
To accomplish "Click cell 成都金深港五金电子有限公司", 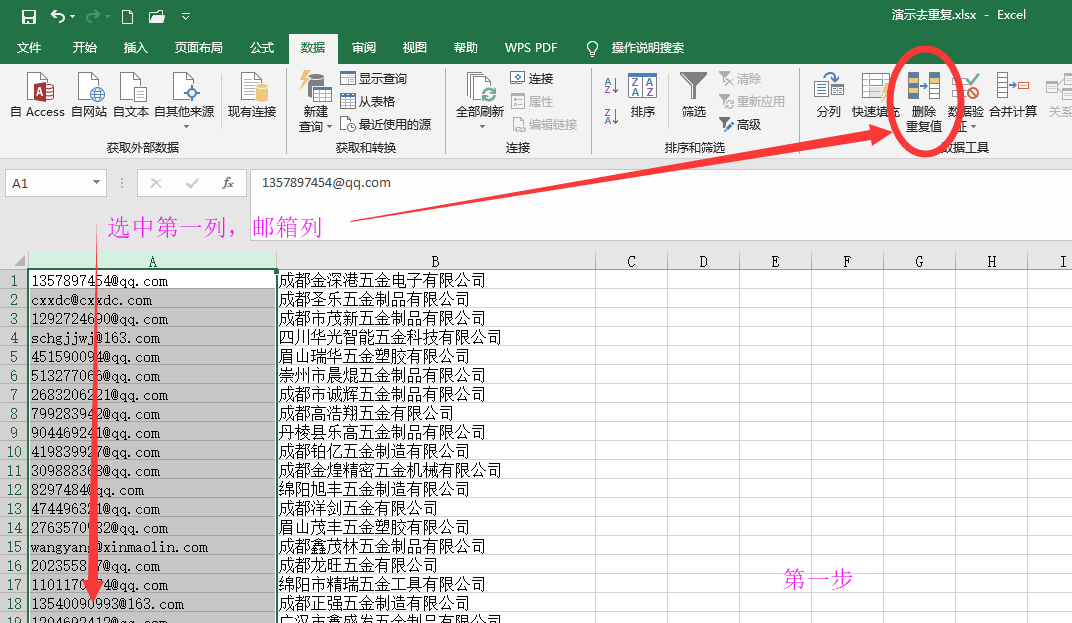I will (x=436, y=280).
